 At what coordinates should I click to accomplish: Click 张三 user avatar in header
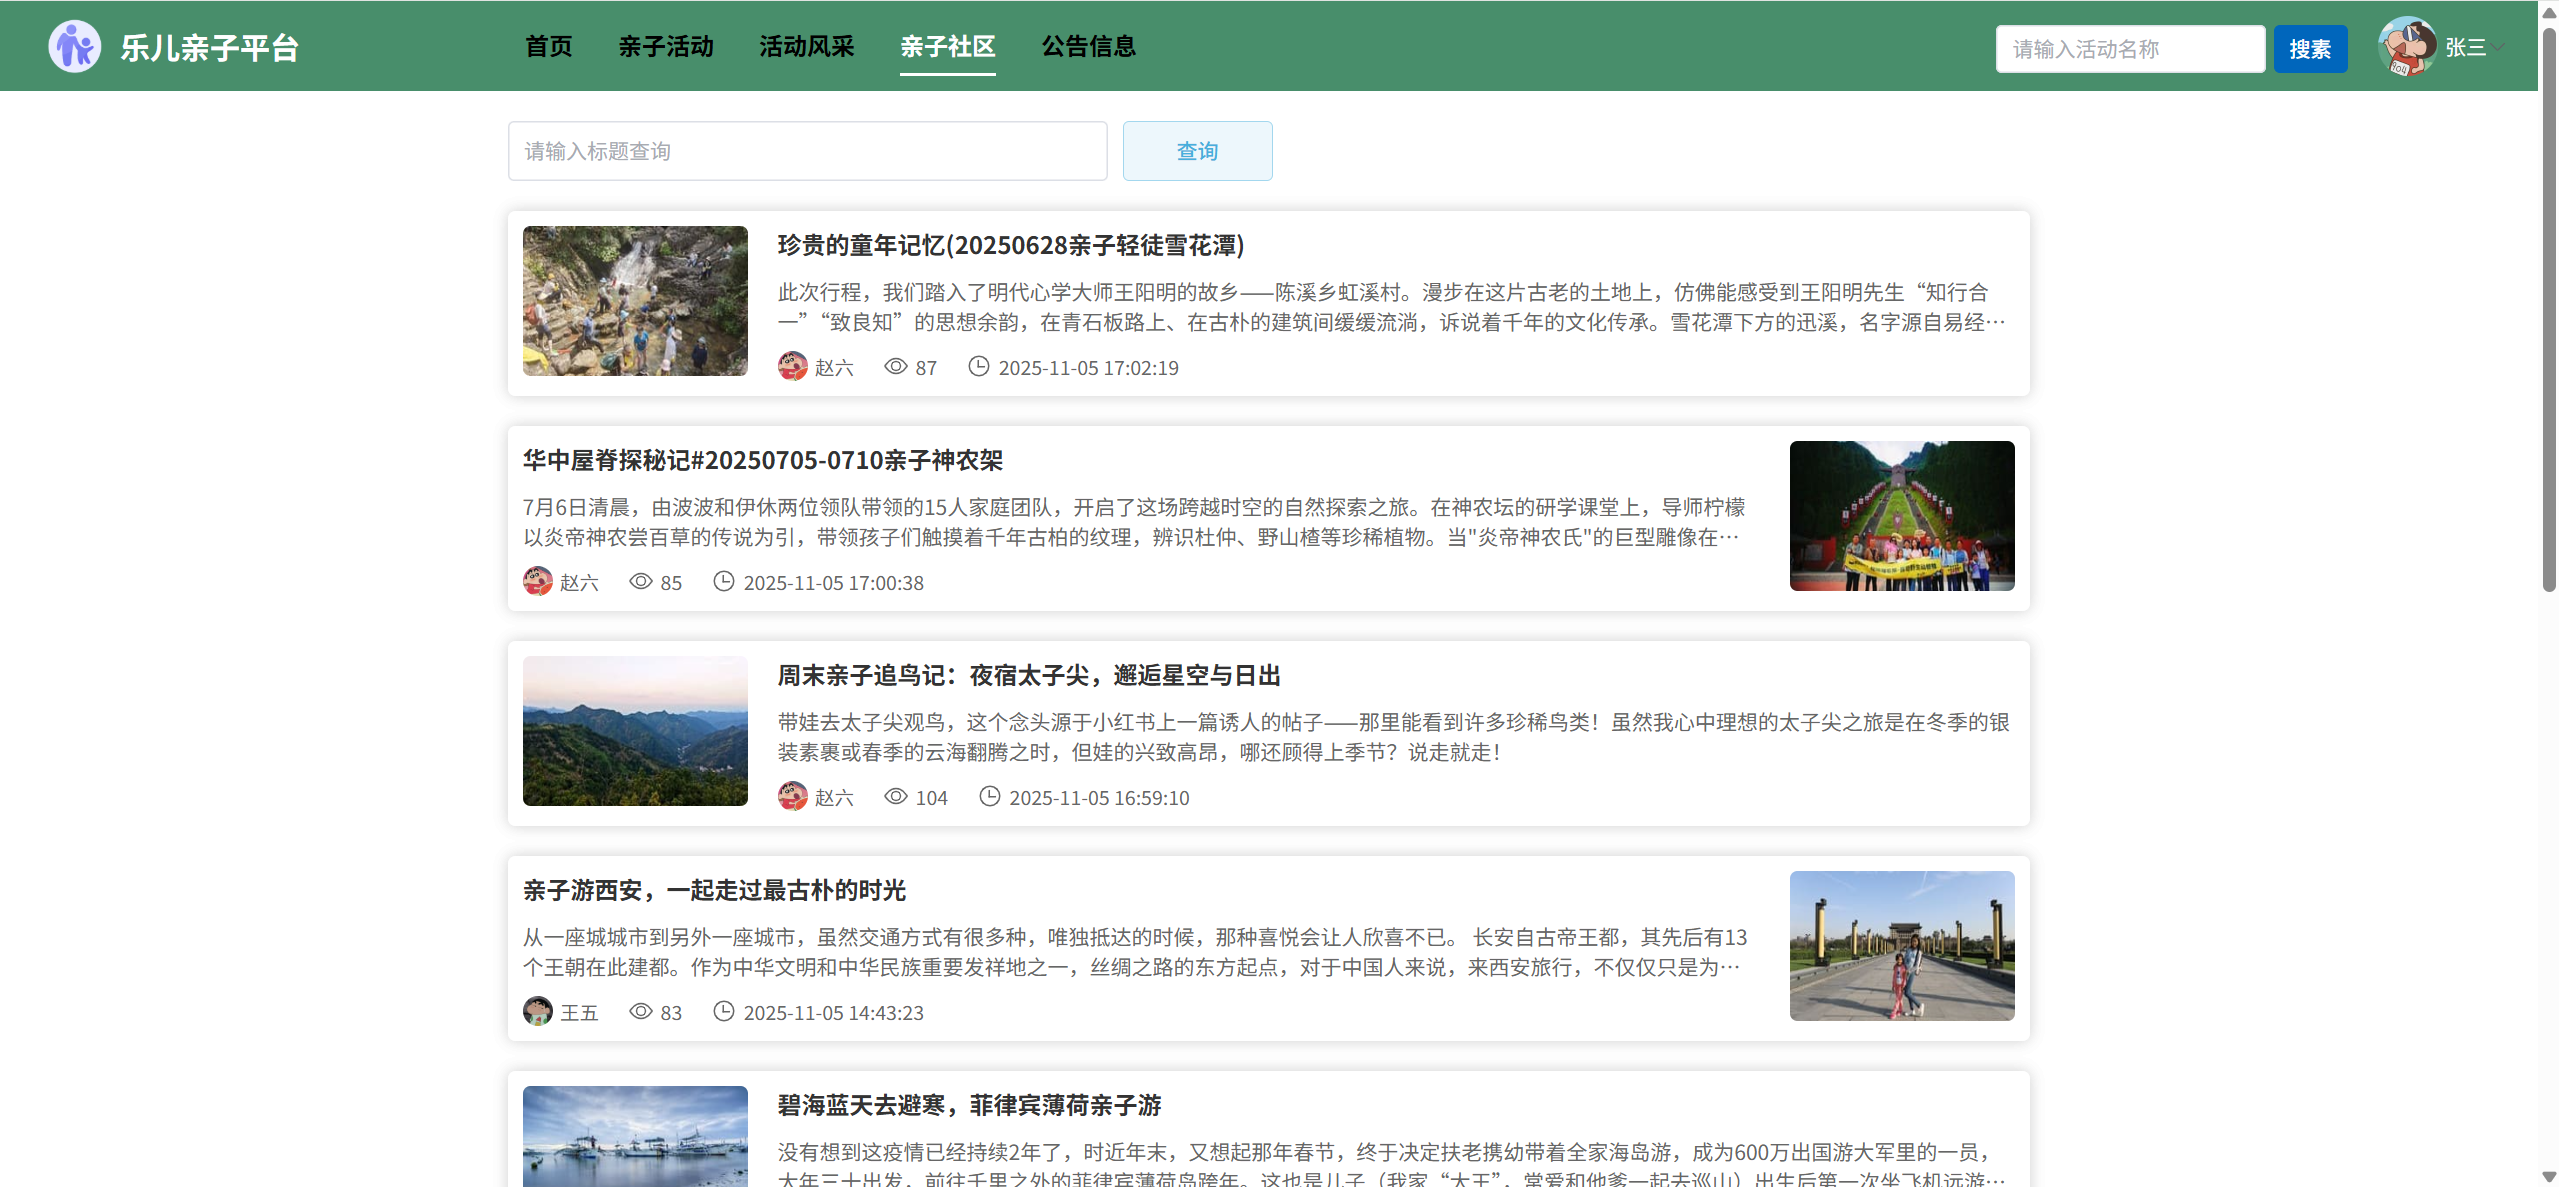(2406, 47)
